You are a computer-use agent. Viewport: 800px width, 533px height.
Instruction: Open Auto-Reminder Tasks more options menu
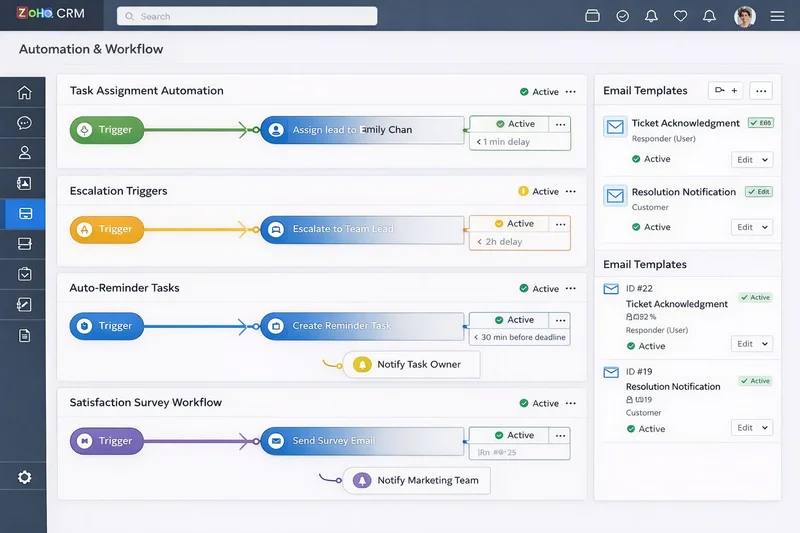pos(571,288)
